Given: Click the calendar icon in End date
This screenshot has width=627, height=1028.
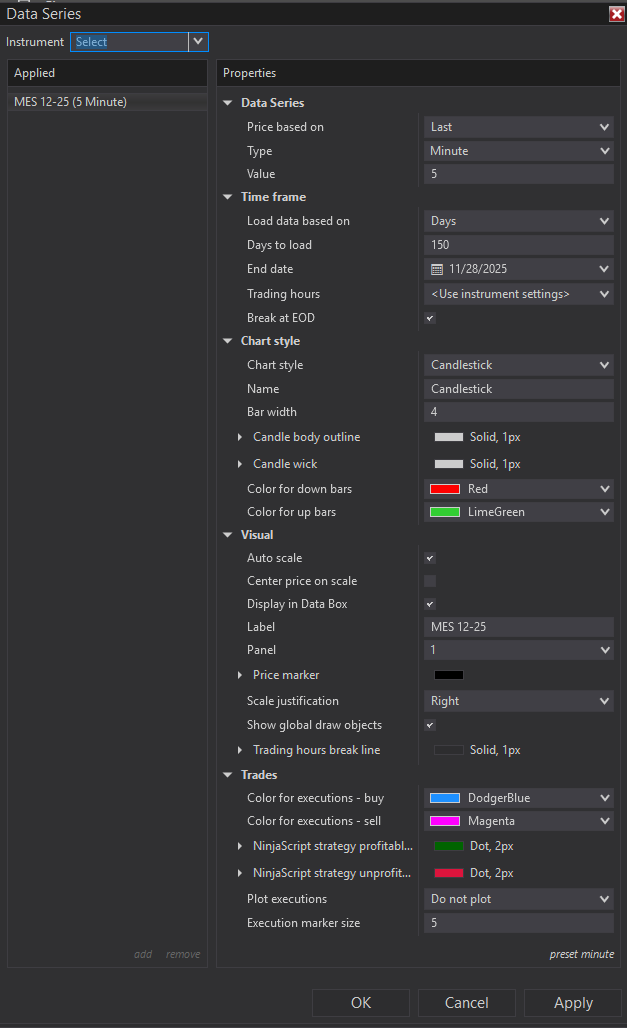Looking at the screenshot, I should pos(437,269).
